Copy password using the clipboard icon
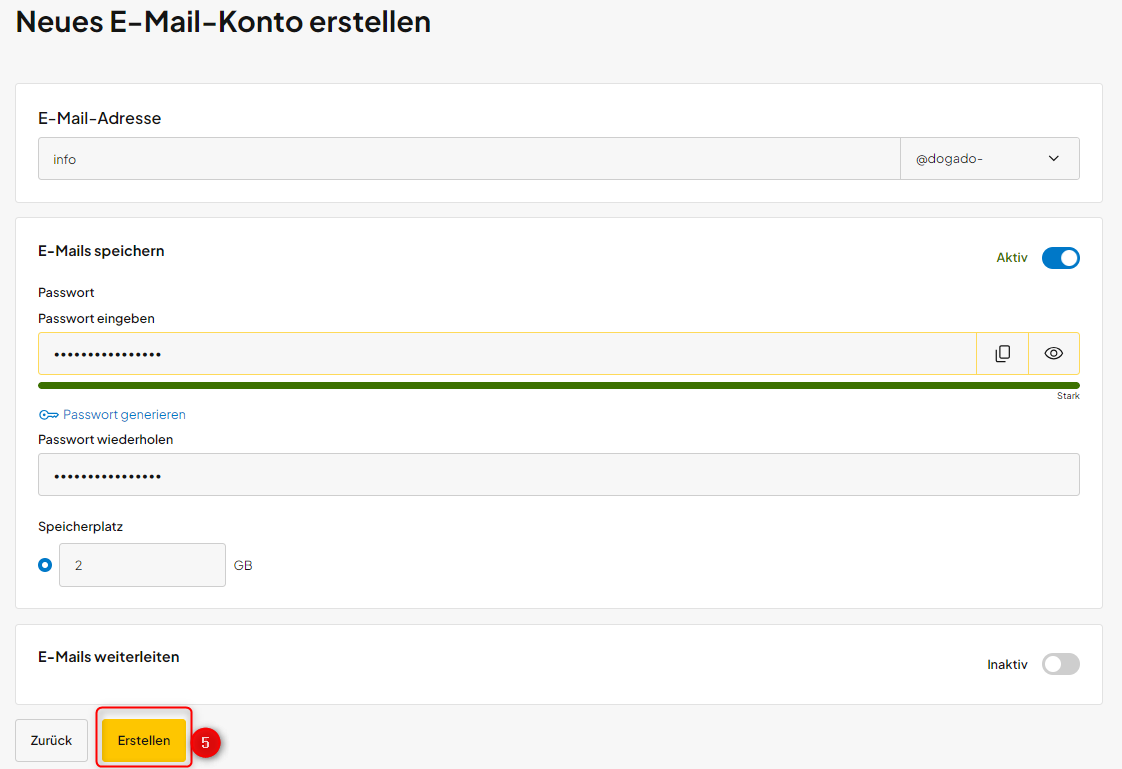The width and height of the screenshot is (1122, 769). pyautogui.click(x=1003, y=353)
